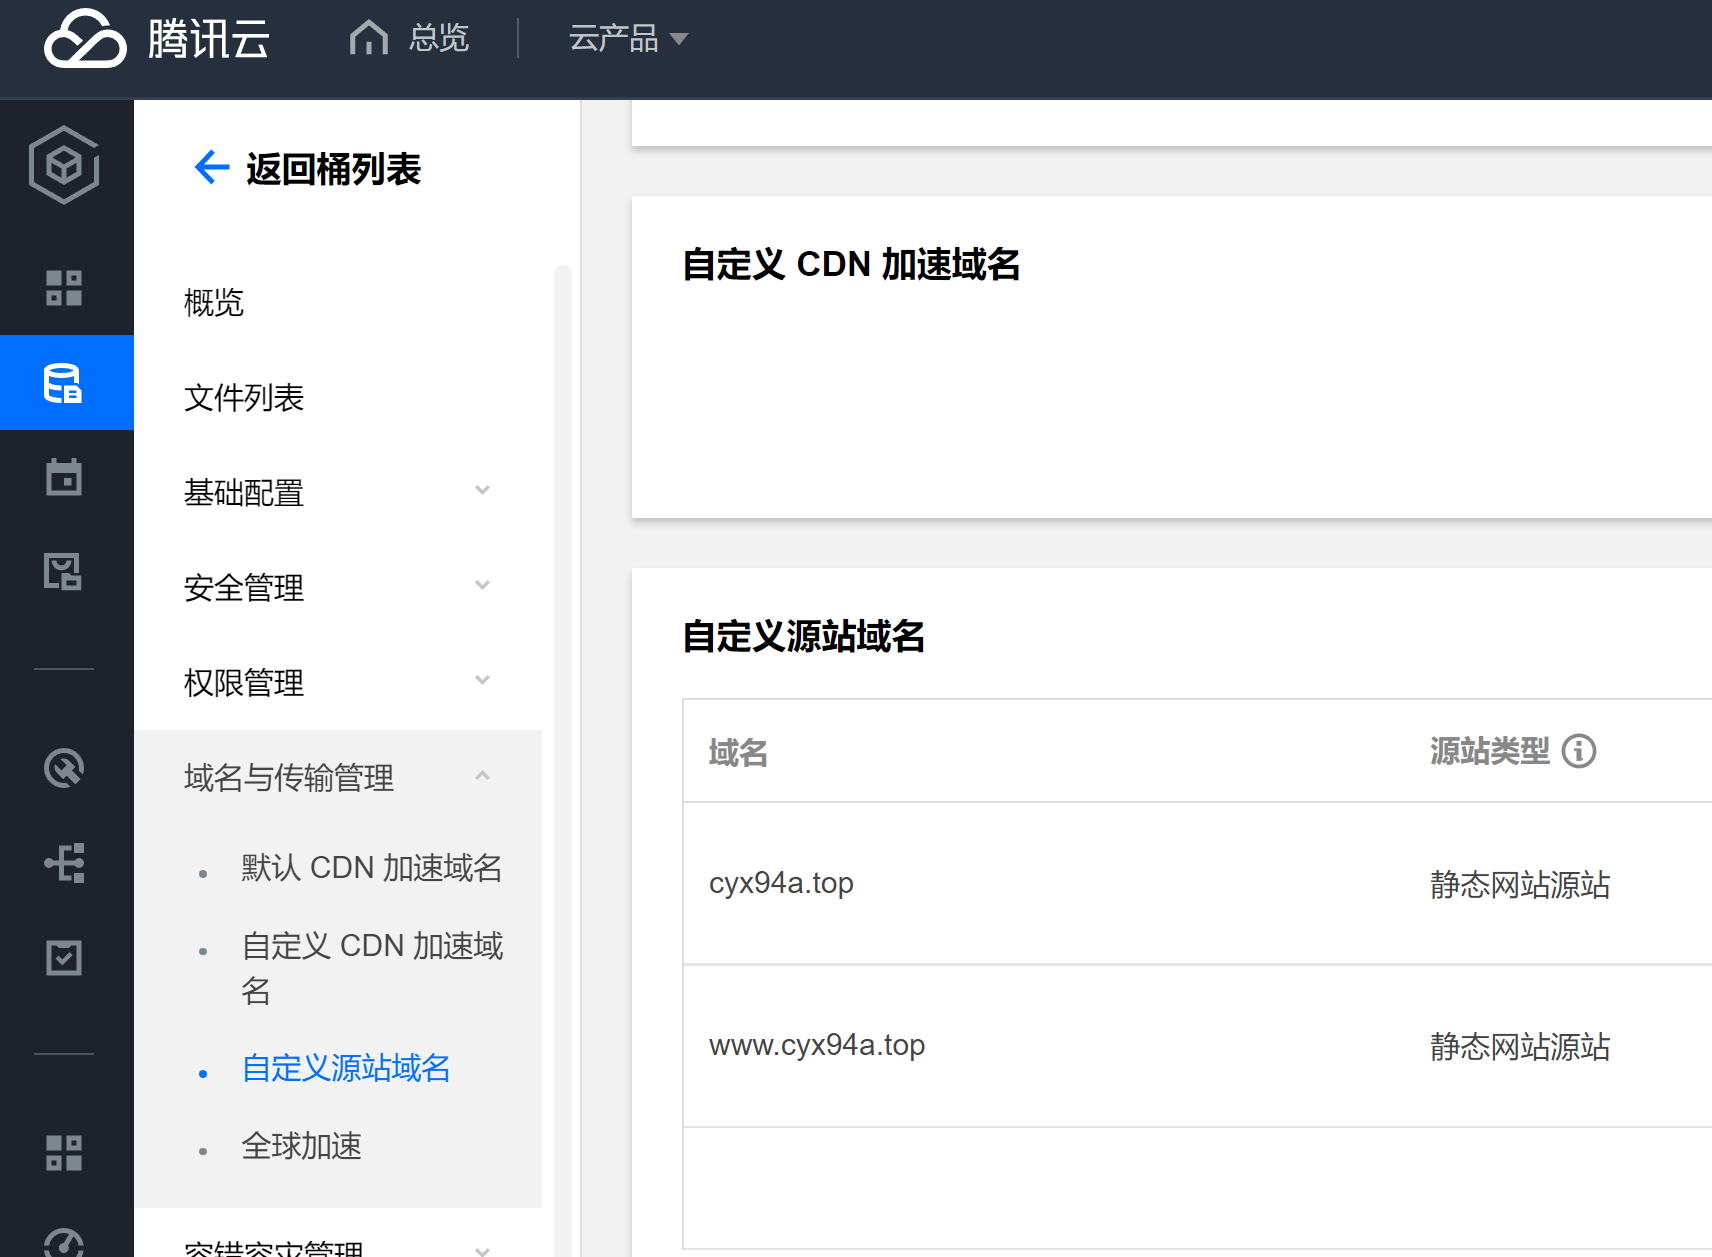Select the www.cyx94a.top domain cell
This screenshot has width=1712, height=1257.
[817, 1046]
